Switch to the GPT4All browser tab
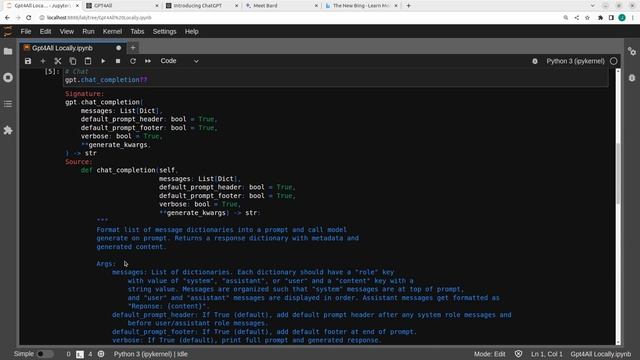Screen dimensions: 640x360 [x=122, y=6]
